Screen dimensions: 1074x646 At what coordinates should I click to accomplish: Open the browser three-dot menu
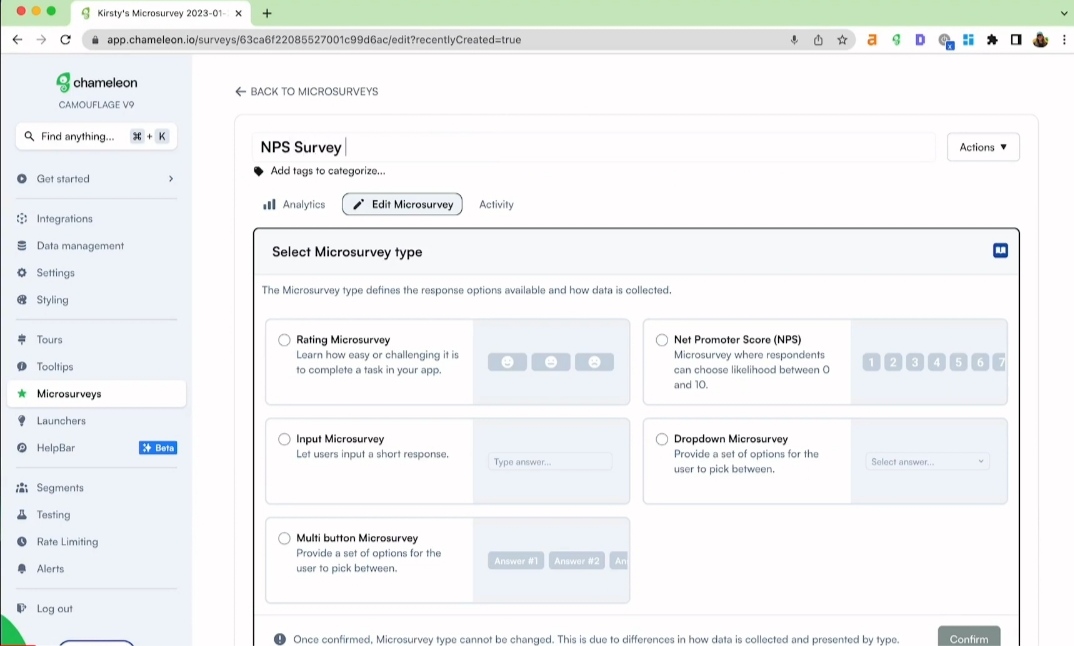click(1064, 40)
